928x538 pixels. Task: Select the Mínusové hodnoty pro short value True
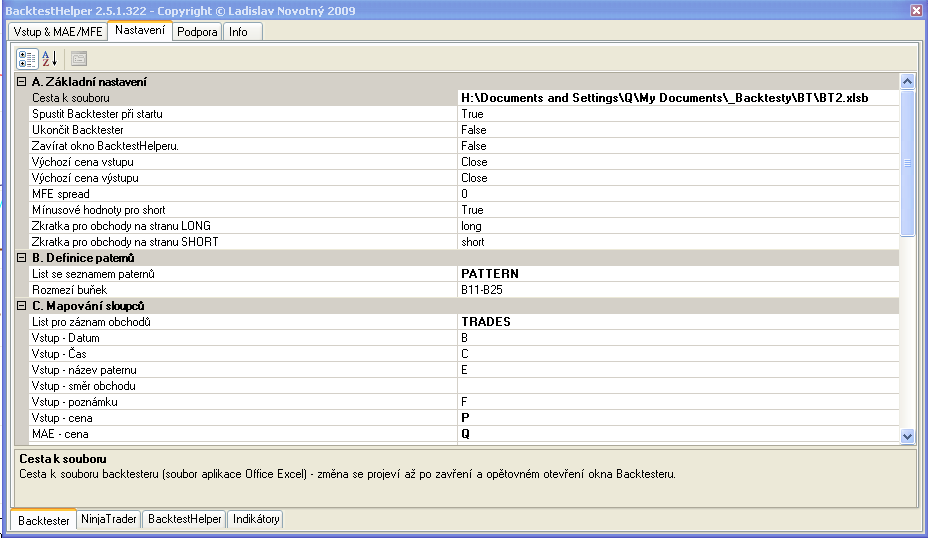[x=678, y=210]
